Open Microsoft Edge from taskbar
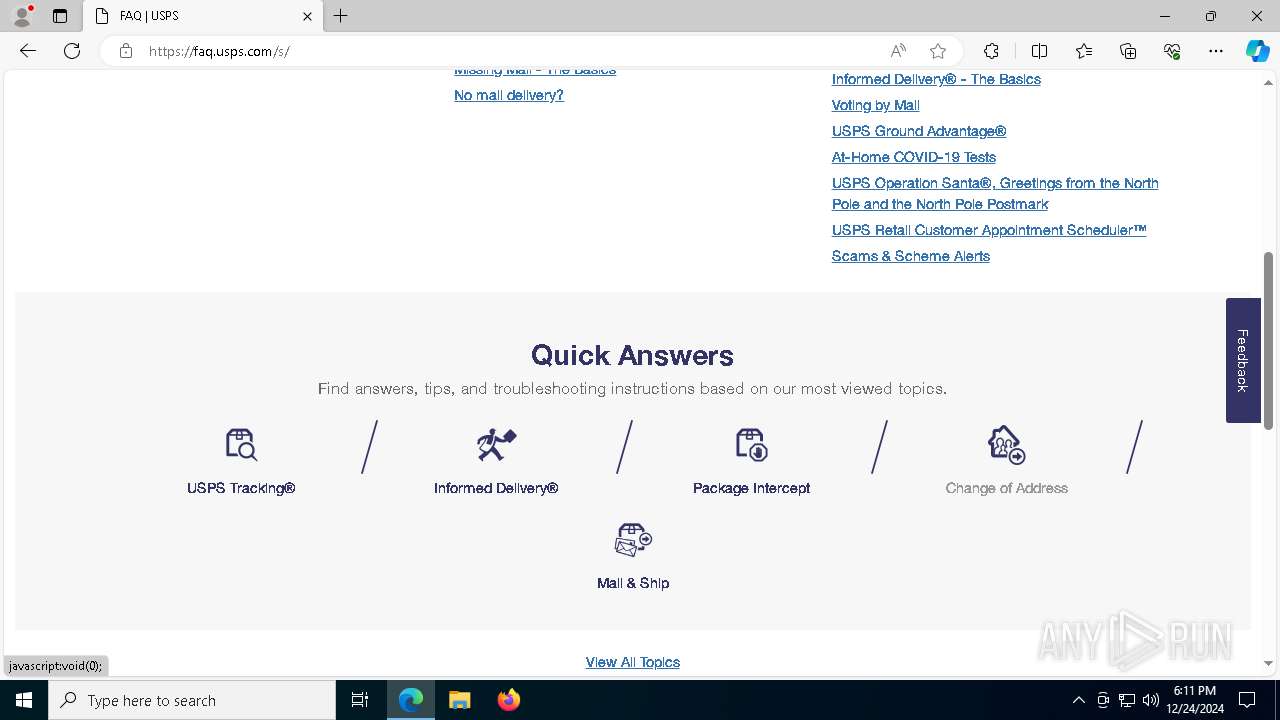The width and height of the screenshot is (1280, 720). (411, 700)
